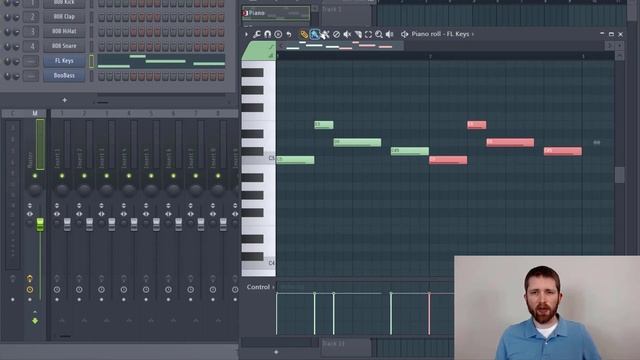Click the green Master volume fader
Image resolution: width=640 pixels, height=360 pixels.
40,224
